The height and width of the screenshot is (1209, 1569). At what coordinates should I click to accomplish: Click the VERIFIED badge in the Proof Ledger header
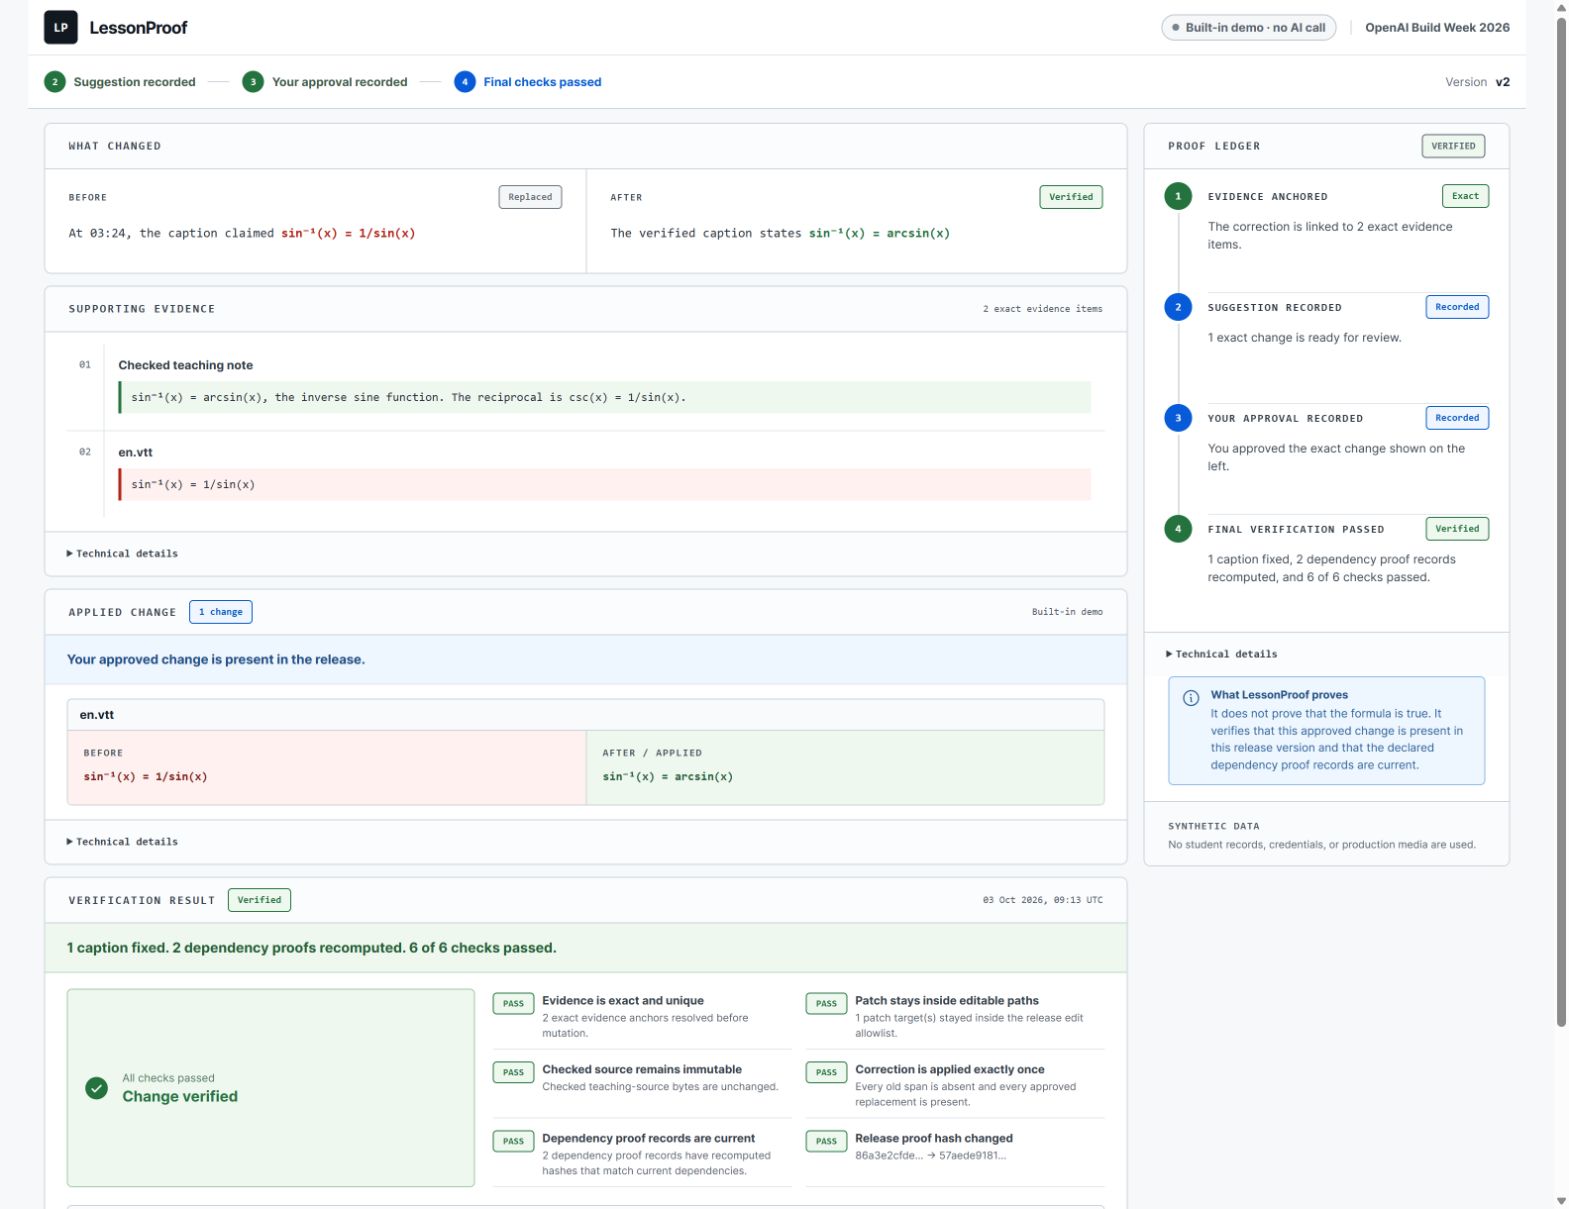pos(1453,146)
